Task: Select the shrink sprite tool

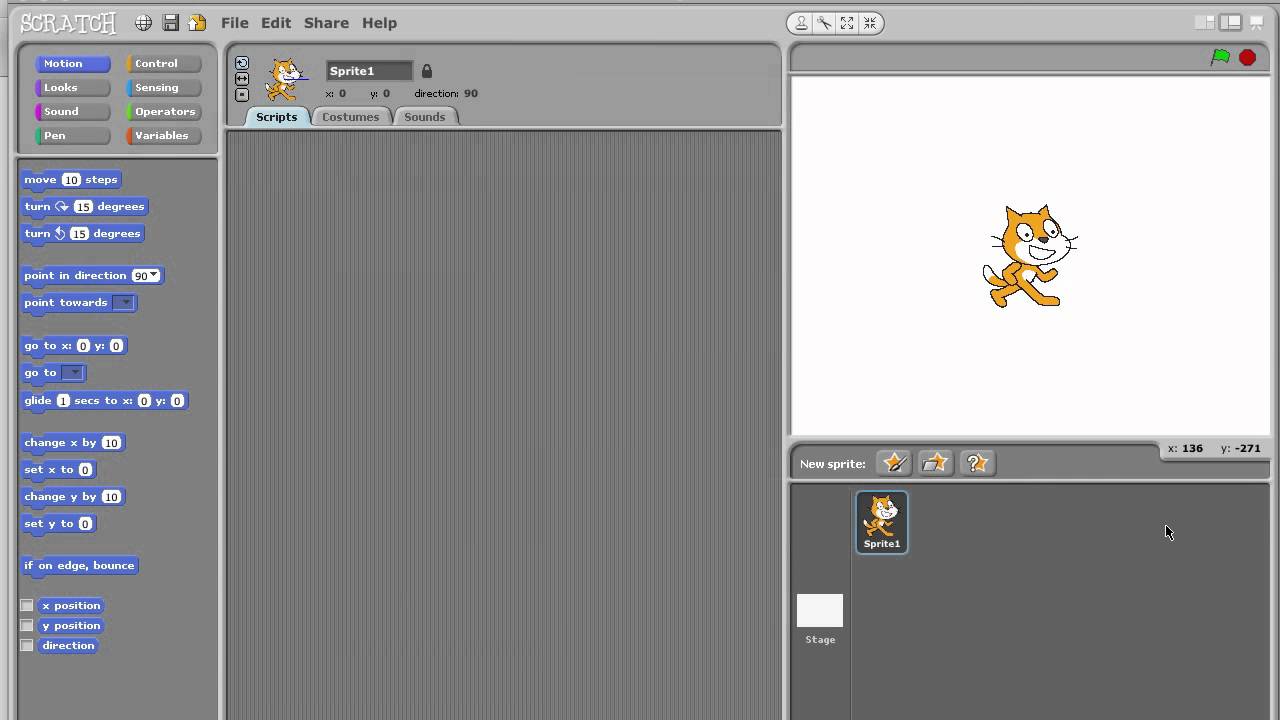Action: coord(870,23)
